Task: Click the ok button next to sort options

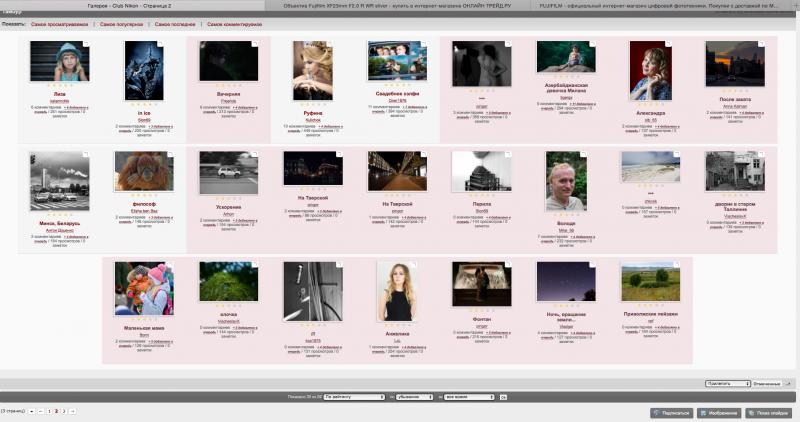Action: pos(503,397)
